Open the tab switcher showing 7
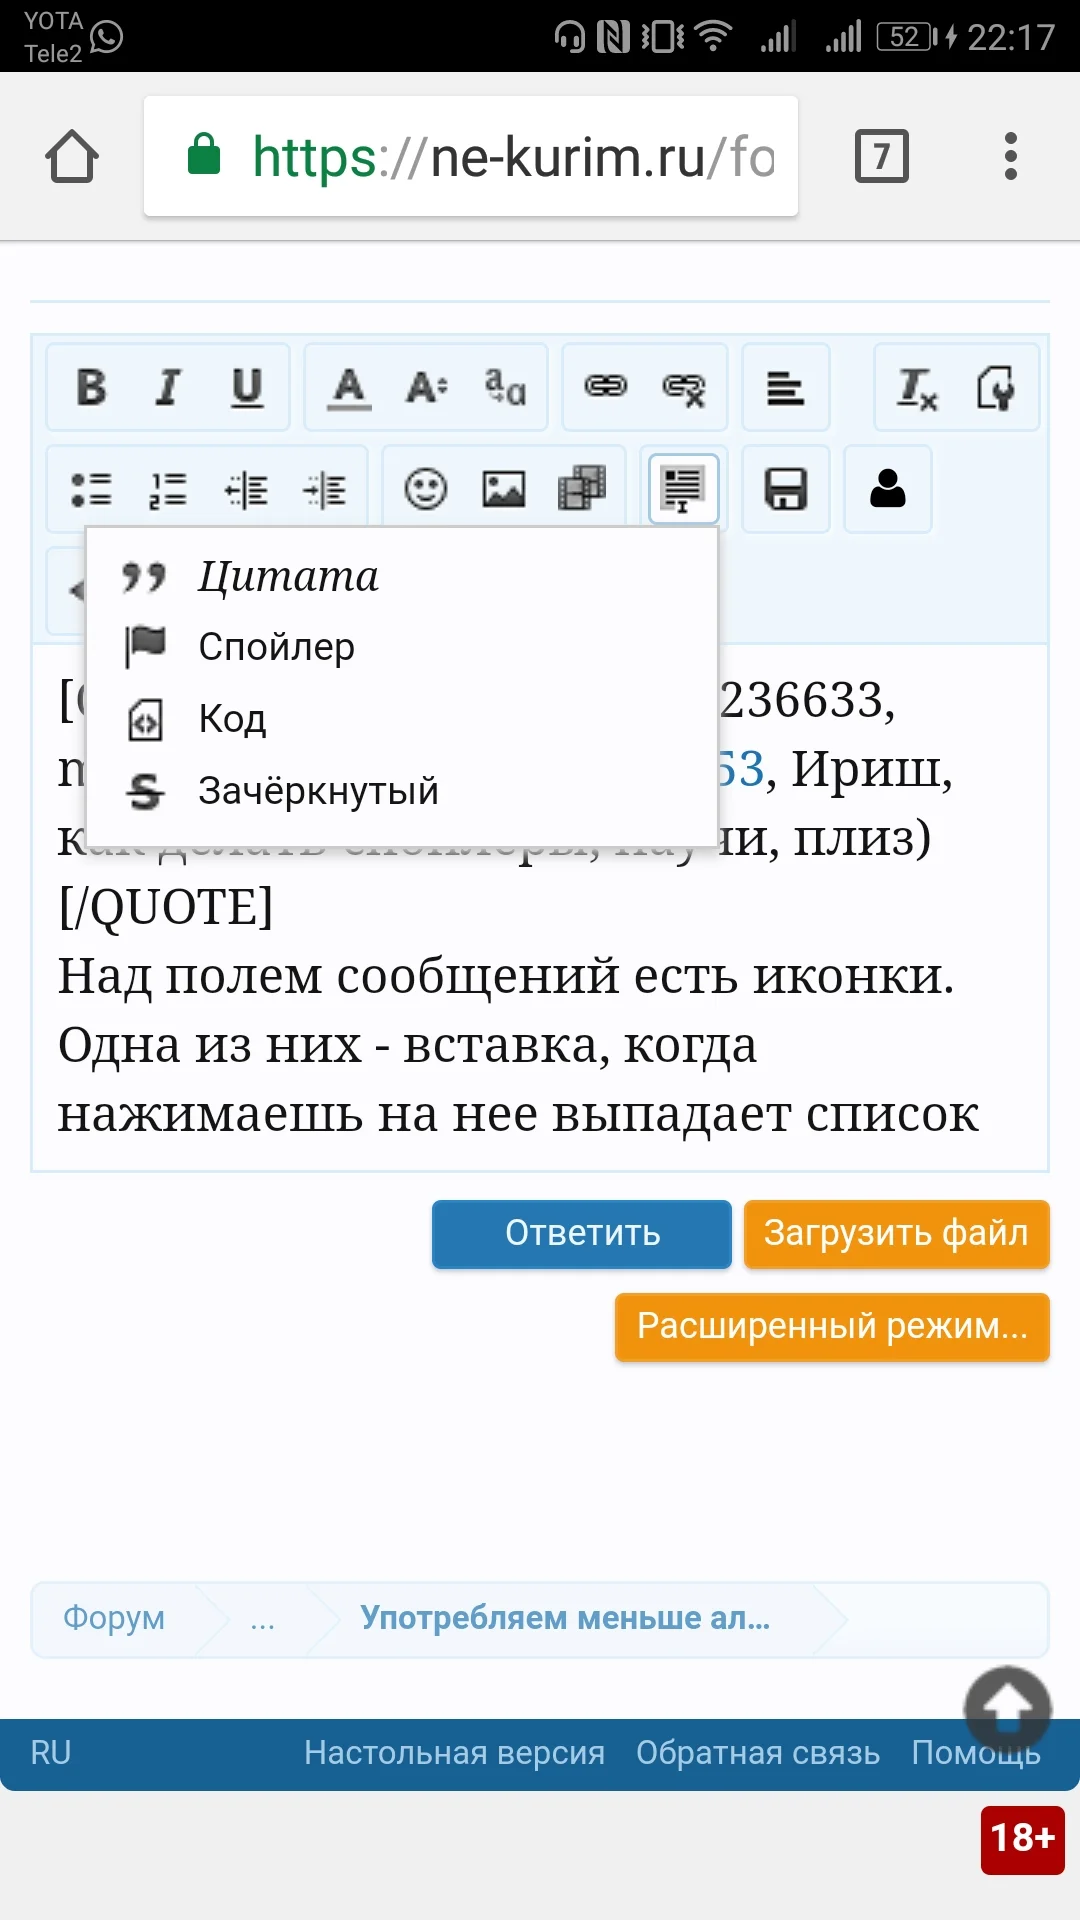Viewport: 1080px width, 1920px height. pos(882,156)
